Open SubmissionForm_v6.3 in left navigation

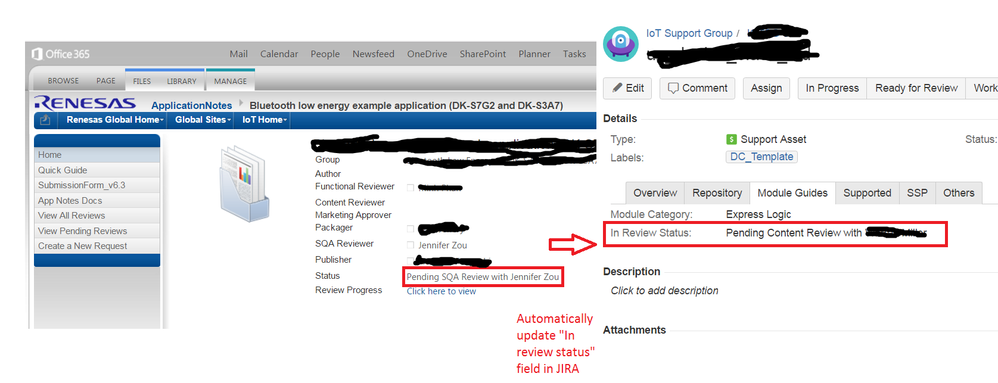pyautogui.click(x=97, y=185)
